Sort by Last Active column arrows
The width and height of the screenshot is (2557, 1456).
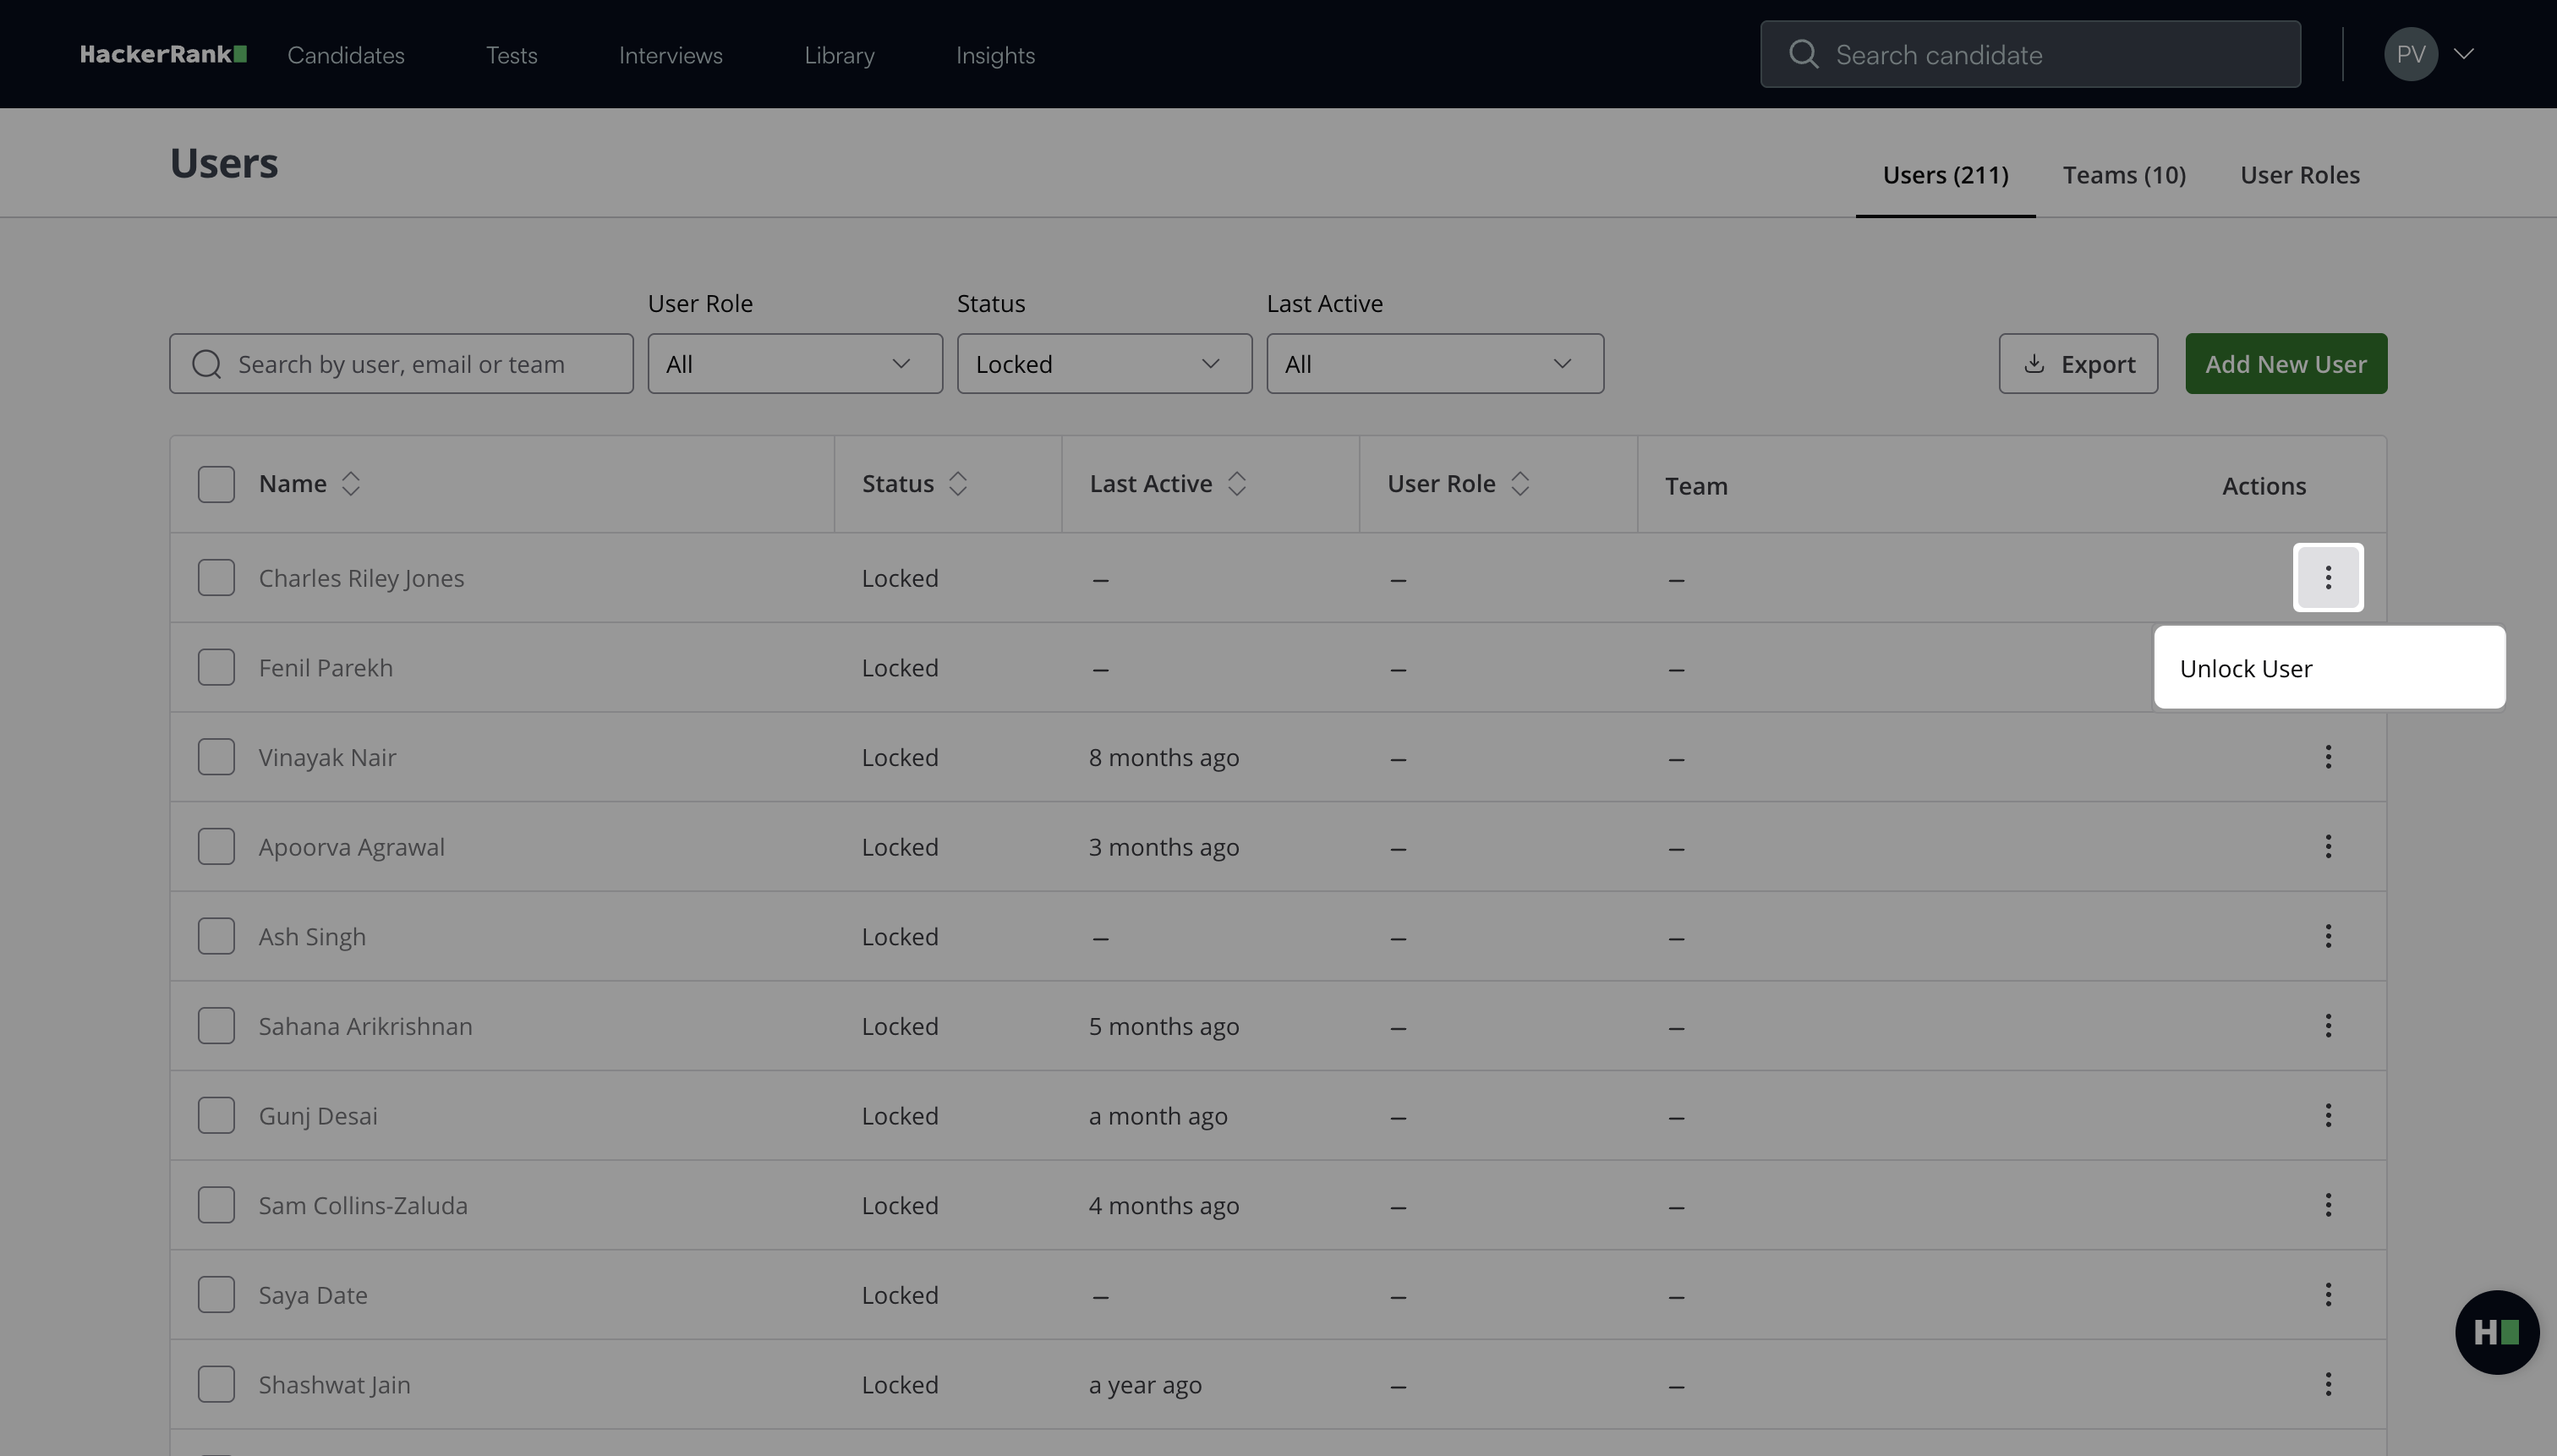point(1236,484)
